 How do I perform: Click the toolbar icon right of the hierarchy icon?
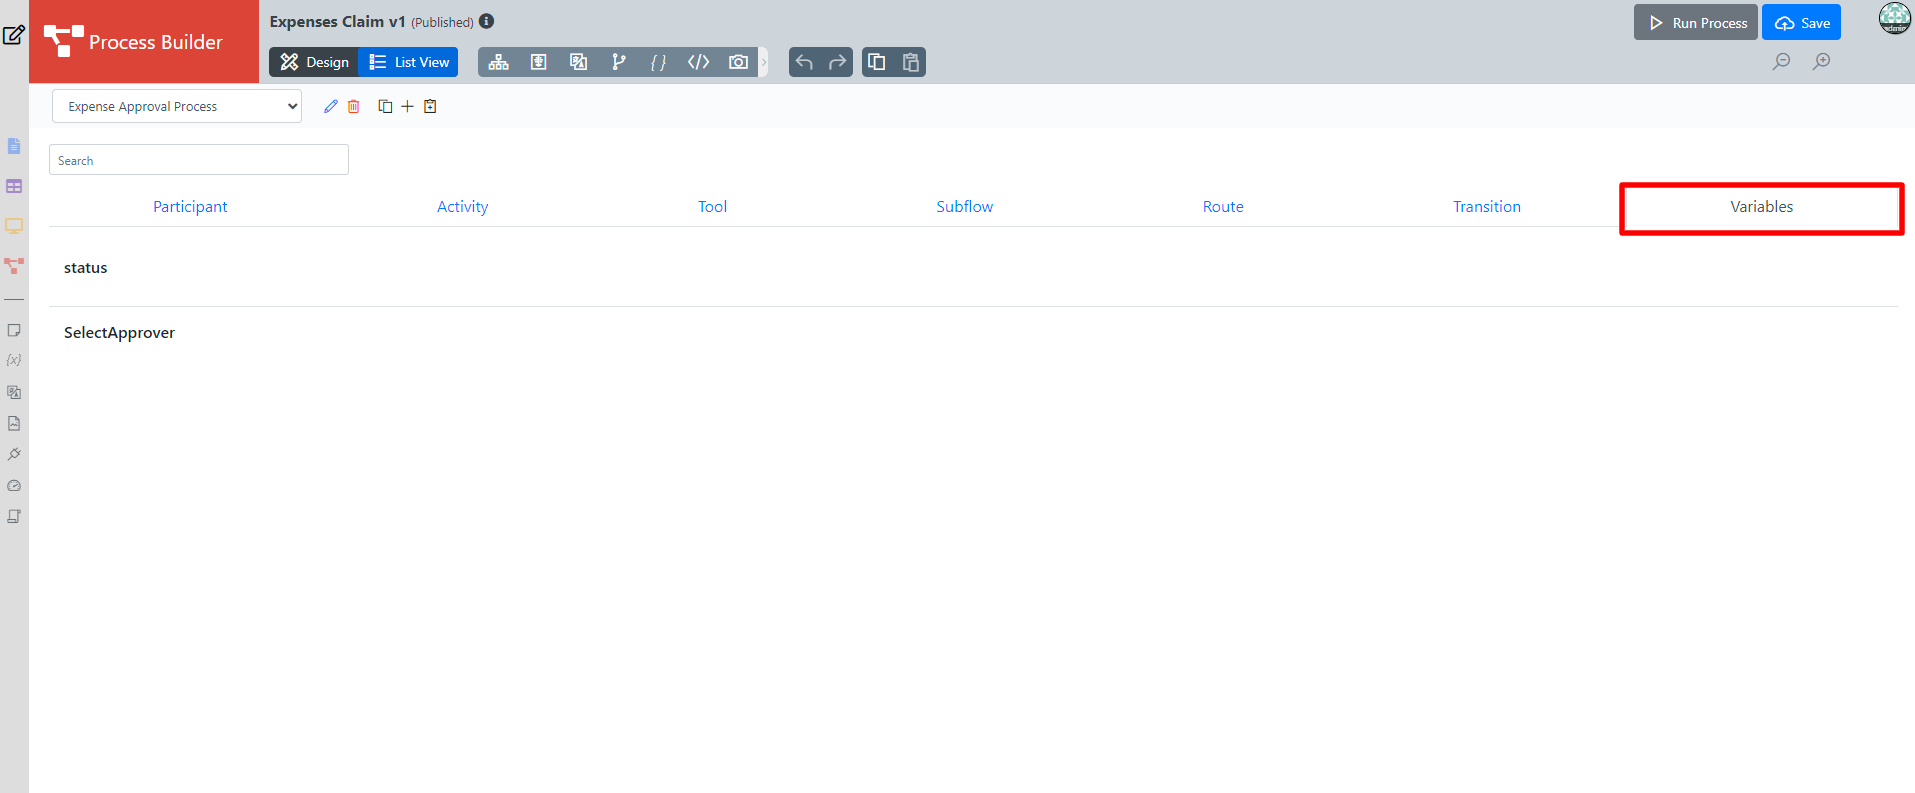tap(538, 62)
